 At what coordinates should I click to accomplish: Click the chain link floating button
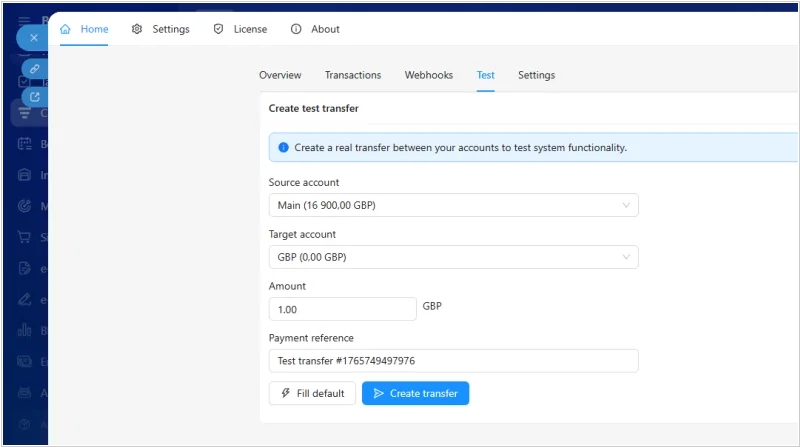pos(35,69)
